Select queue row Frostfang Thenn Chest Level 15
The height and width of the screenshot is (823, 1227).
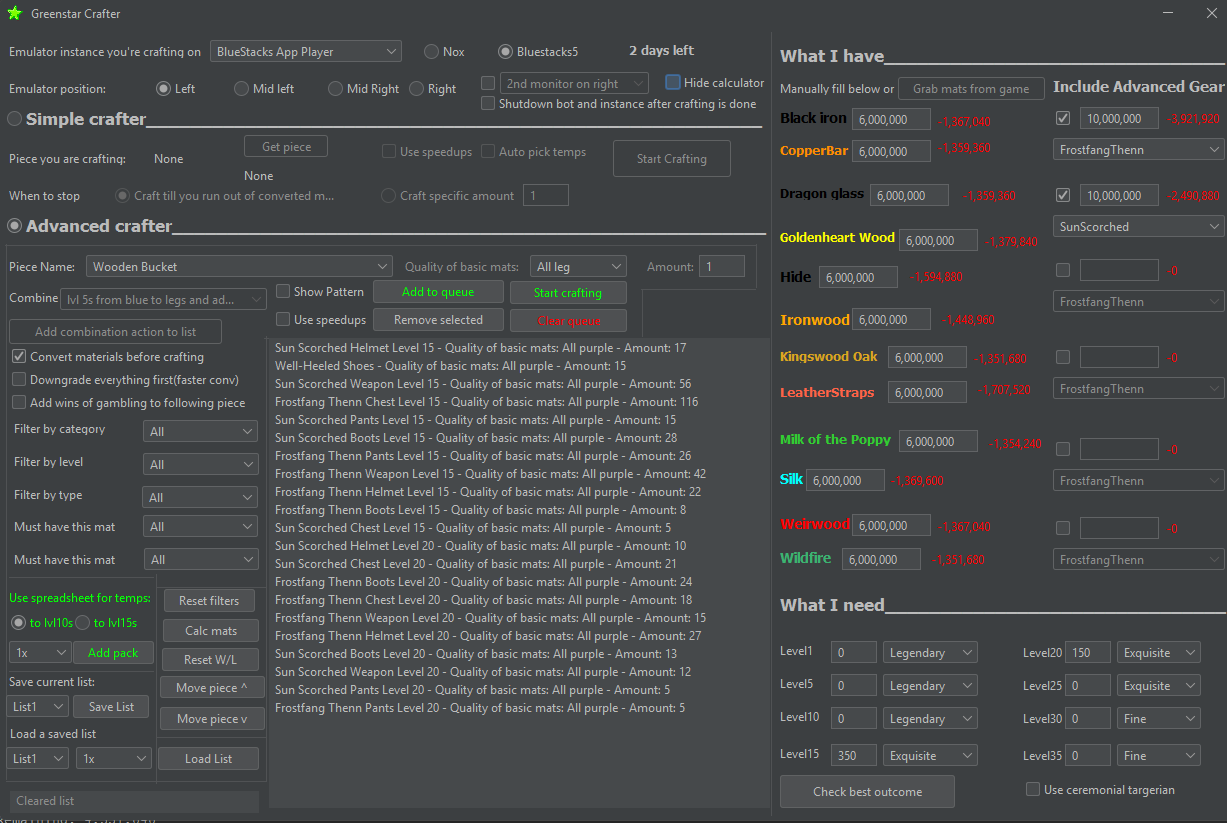487,402
